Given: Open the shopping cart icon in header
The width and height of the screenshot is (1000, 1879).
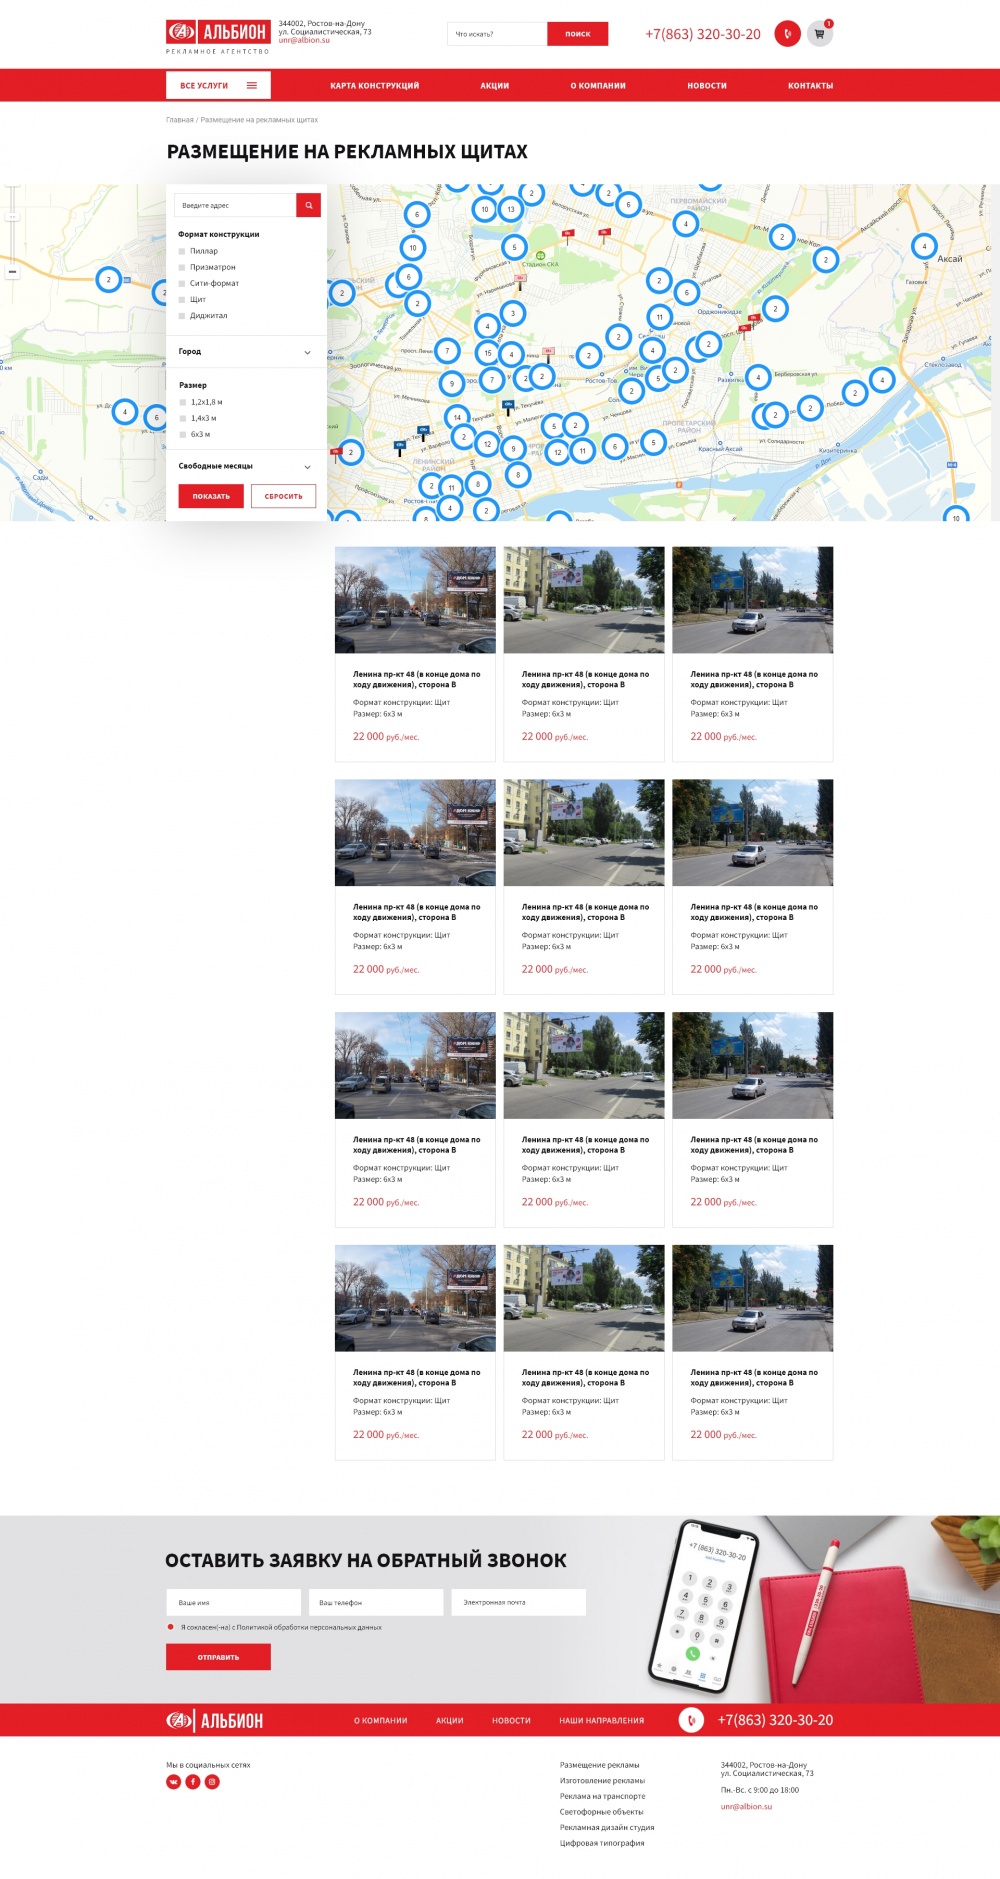Looking at the screenshot, I should 819,34.
